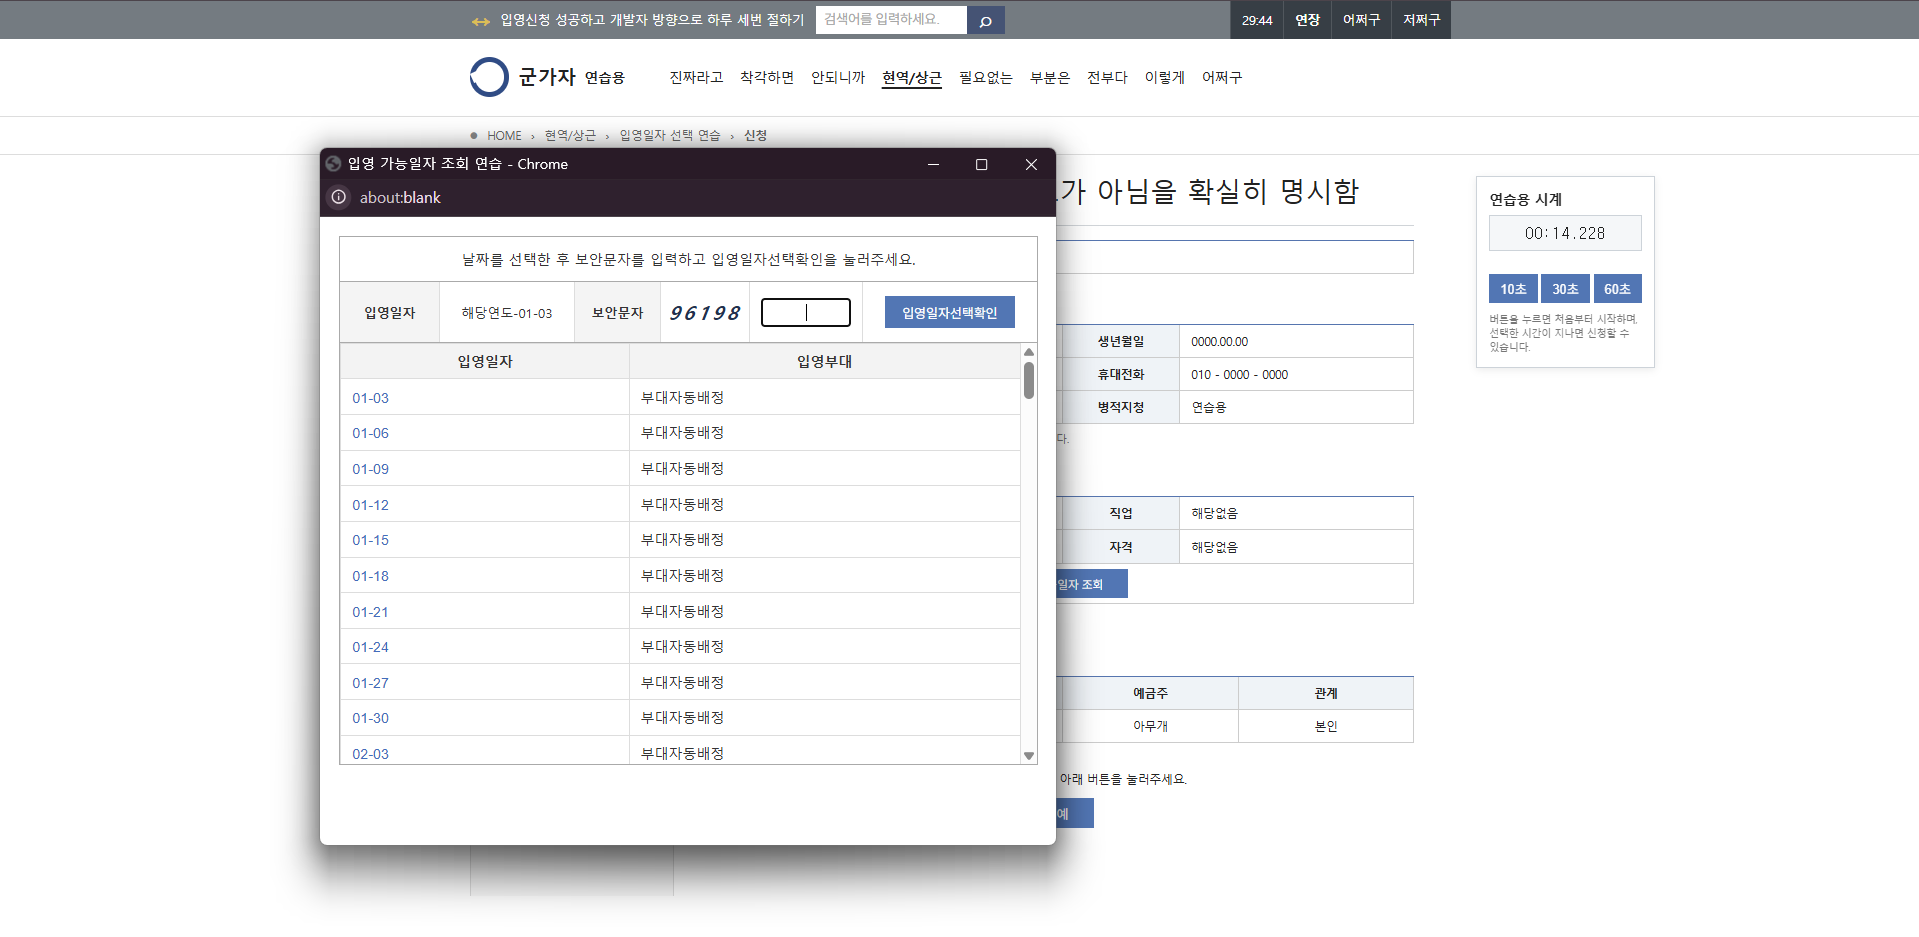Viewport: 1919px width, 937px height.
Task: Open the 전부다 menu item
Action: 1107,77
